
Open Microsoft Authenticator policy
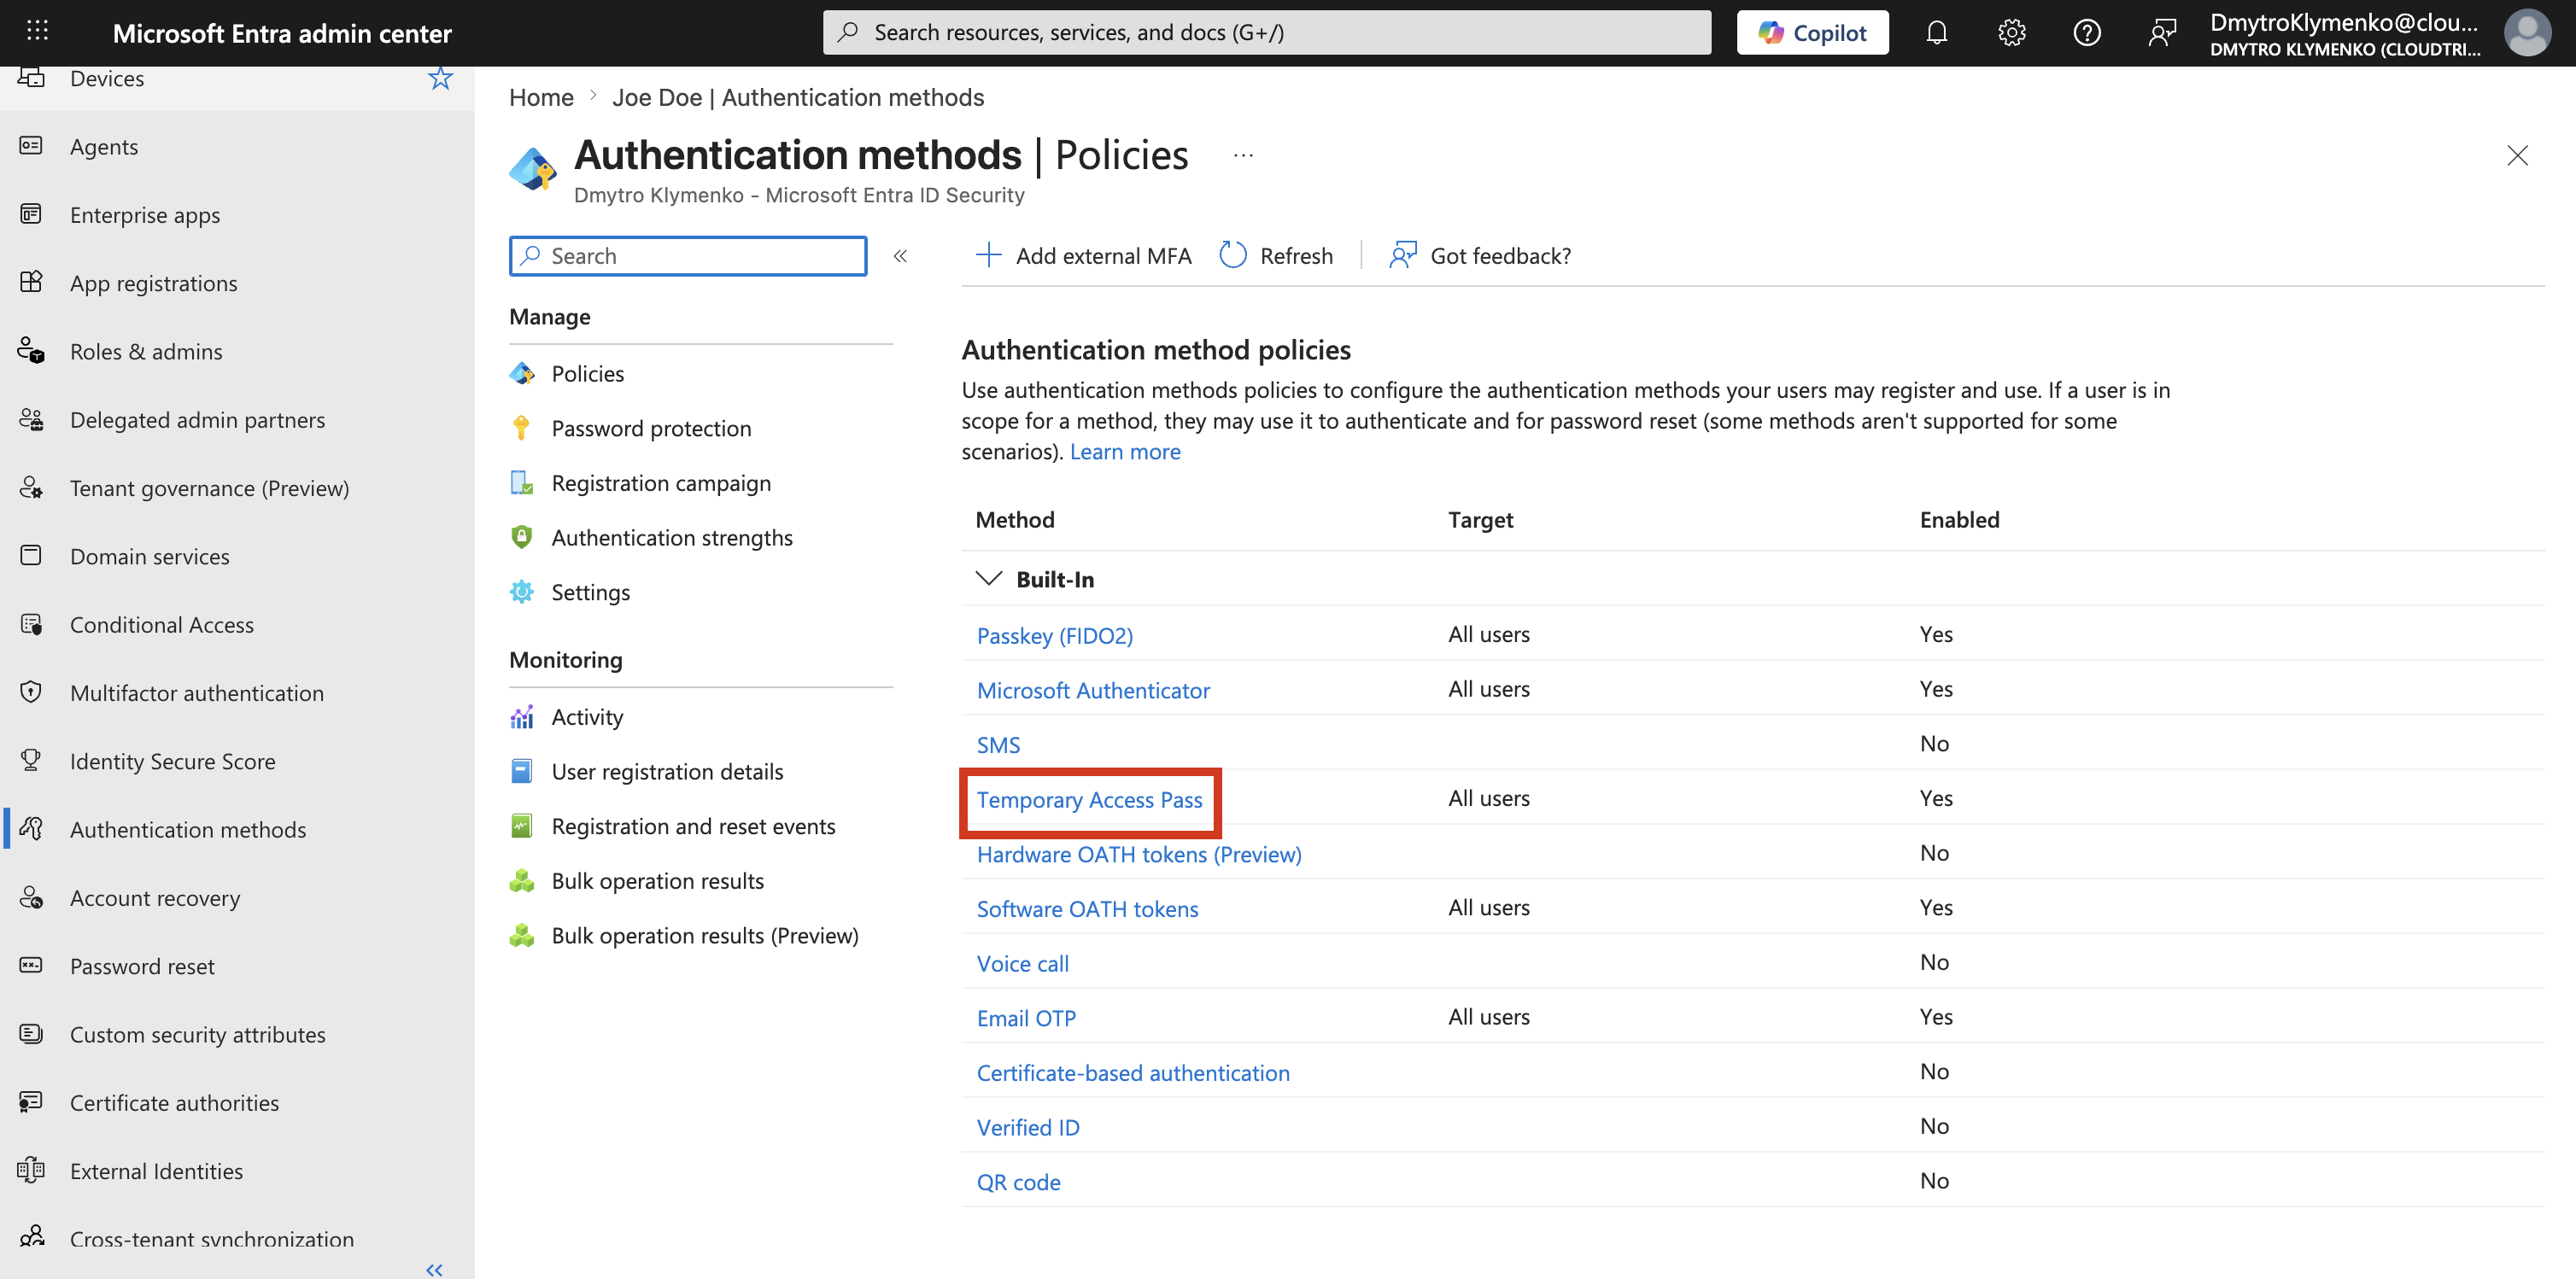1093,690
